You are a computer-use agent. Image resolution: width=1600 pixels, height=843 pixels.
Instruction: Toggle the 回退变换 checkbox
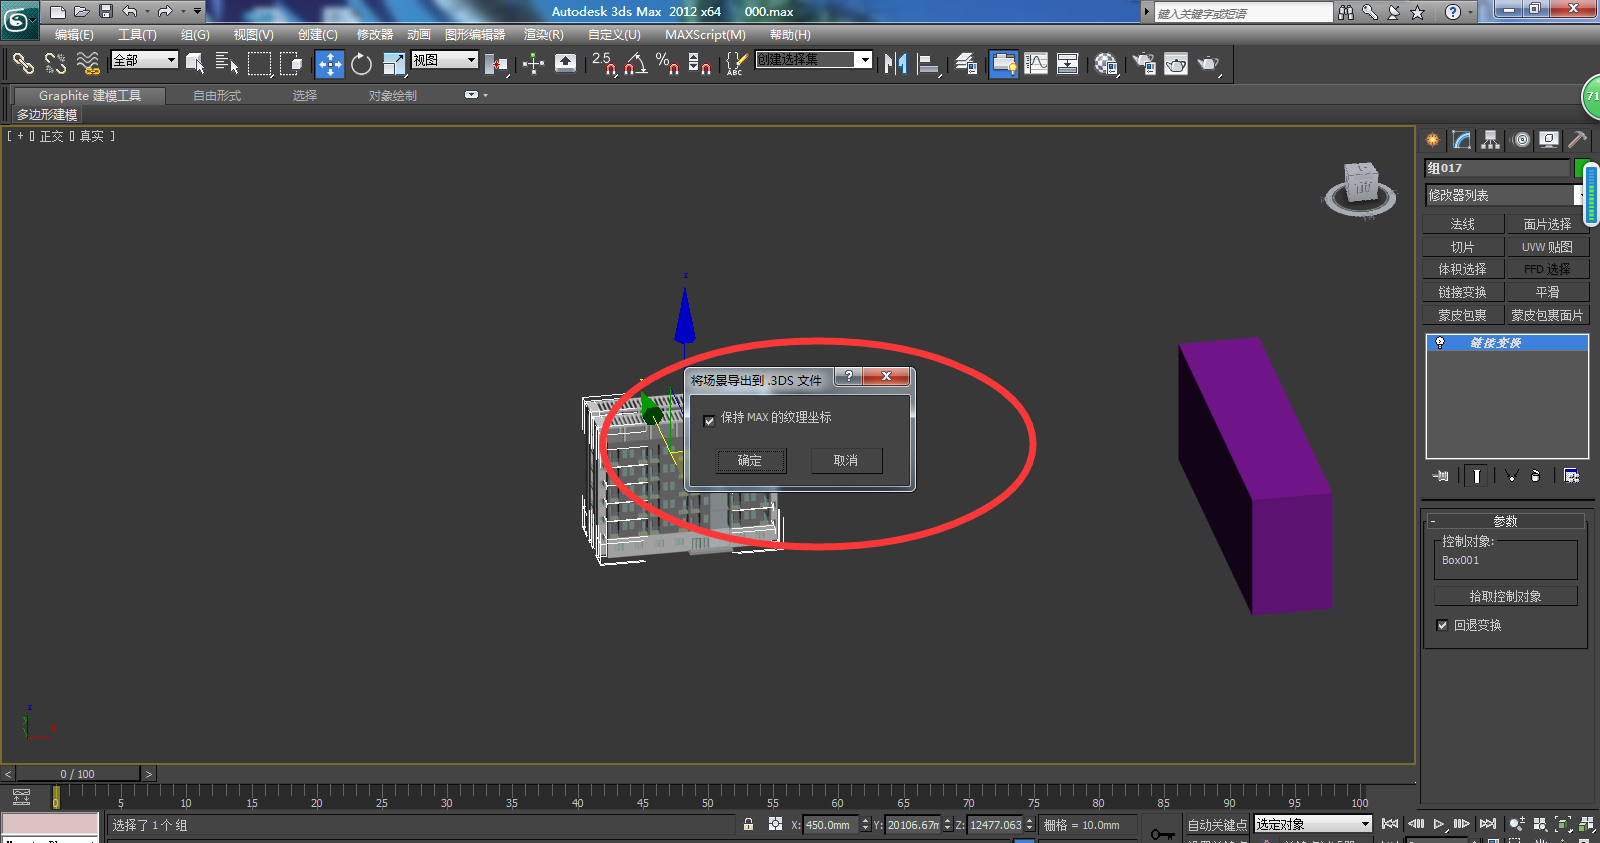[x=1442, y=625]
